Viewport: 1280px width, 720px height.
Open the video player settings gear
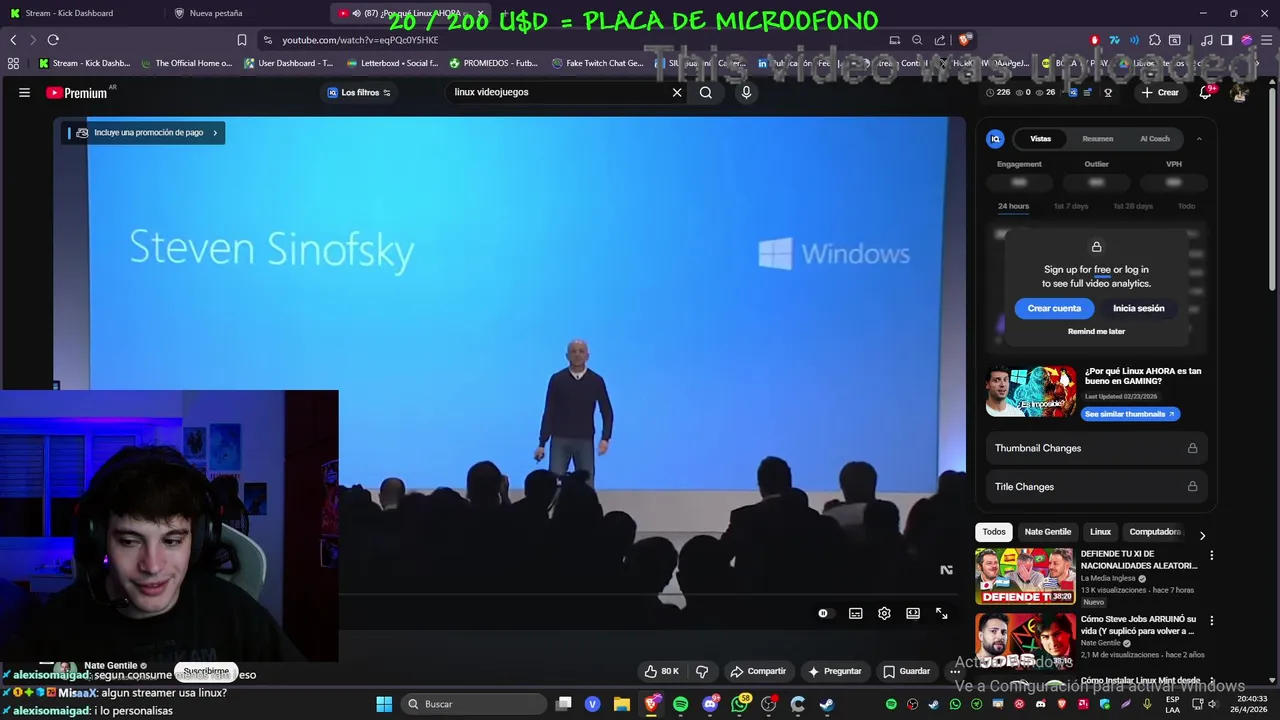click(884, 613)
